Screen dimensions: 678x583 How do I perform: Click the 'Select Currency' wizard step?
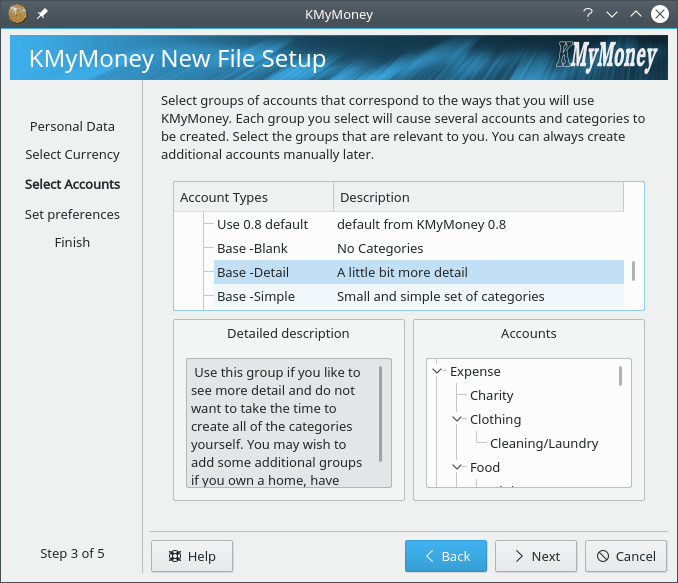tap(72, 154)
